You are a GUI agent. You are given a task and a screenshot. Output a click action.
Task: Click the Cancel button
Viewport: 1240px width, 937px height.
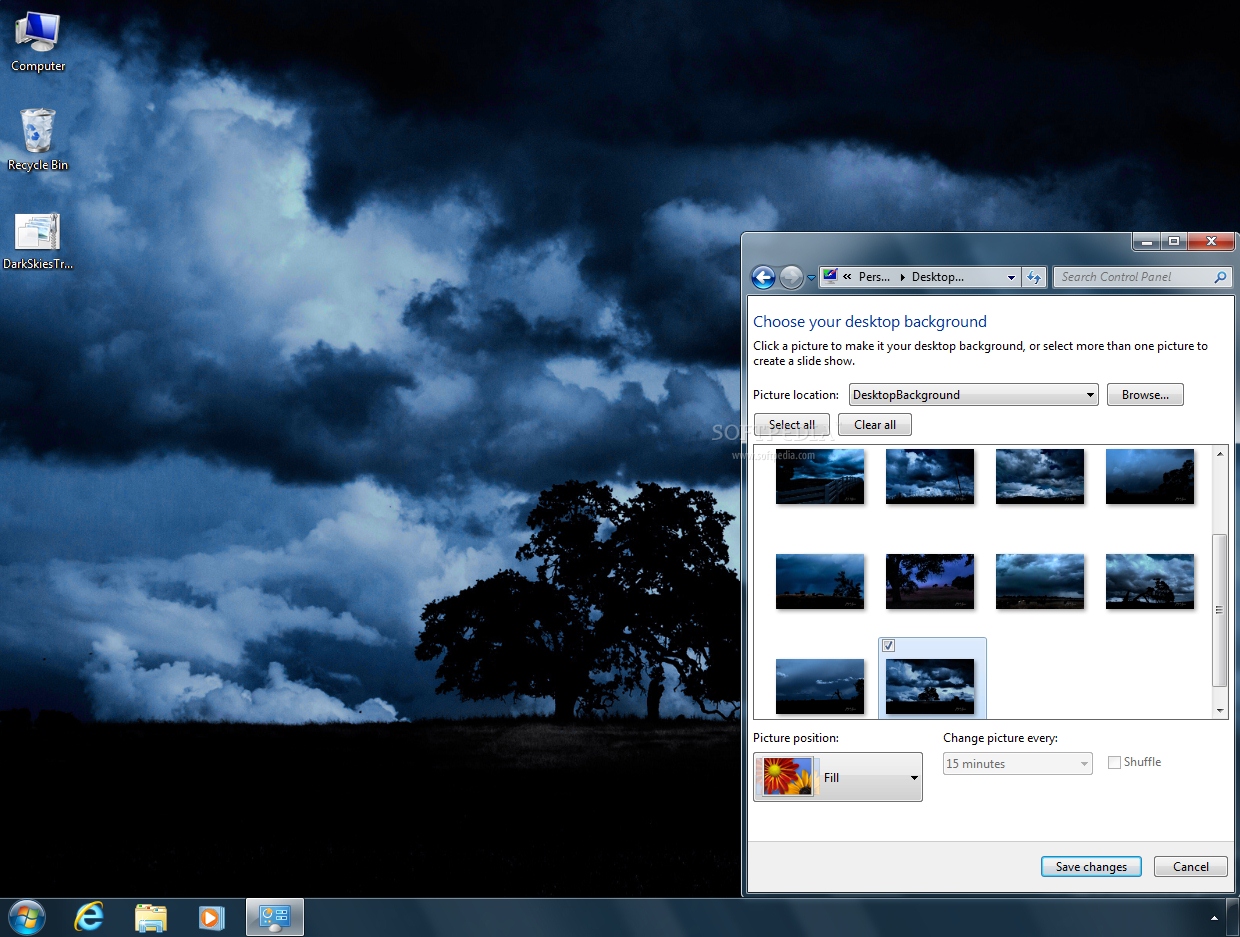point(1191,867)
